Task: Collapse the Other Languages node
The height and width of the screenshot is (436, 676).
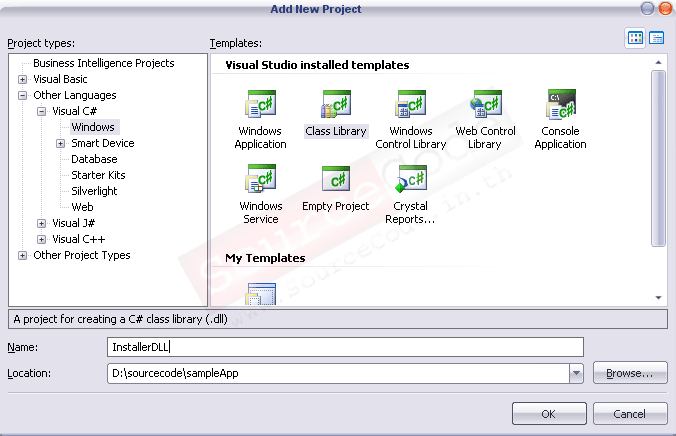Action: tap(22, 95)
